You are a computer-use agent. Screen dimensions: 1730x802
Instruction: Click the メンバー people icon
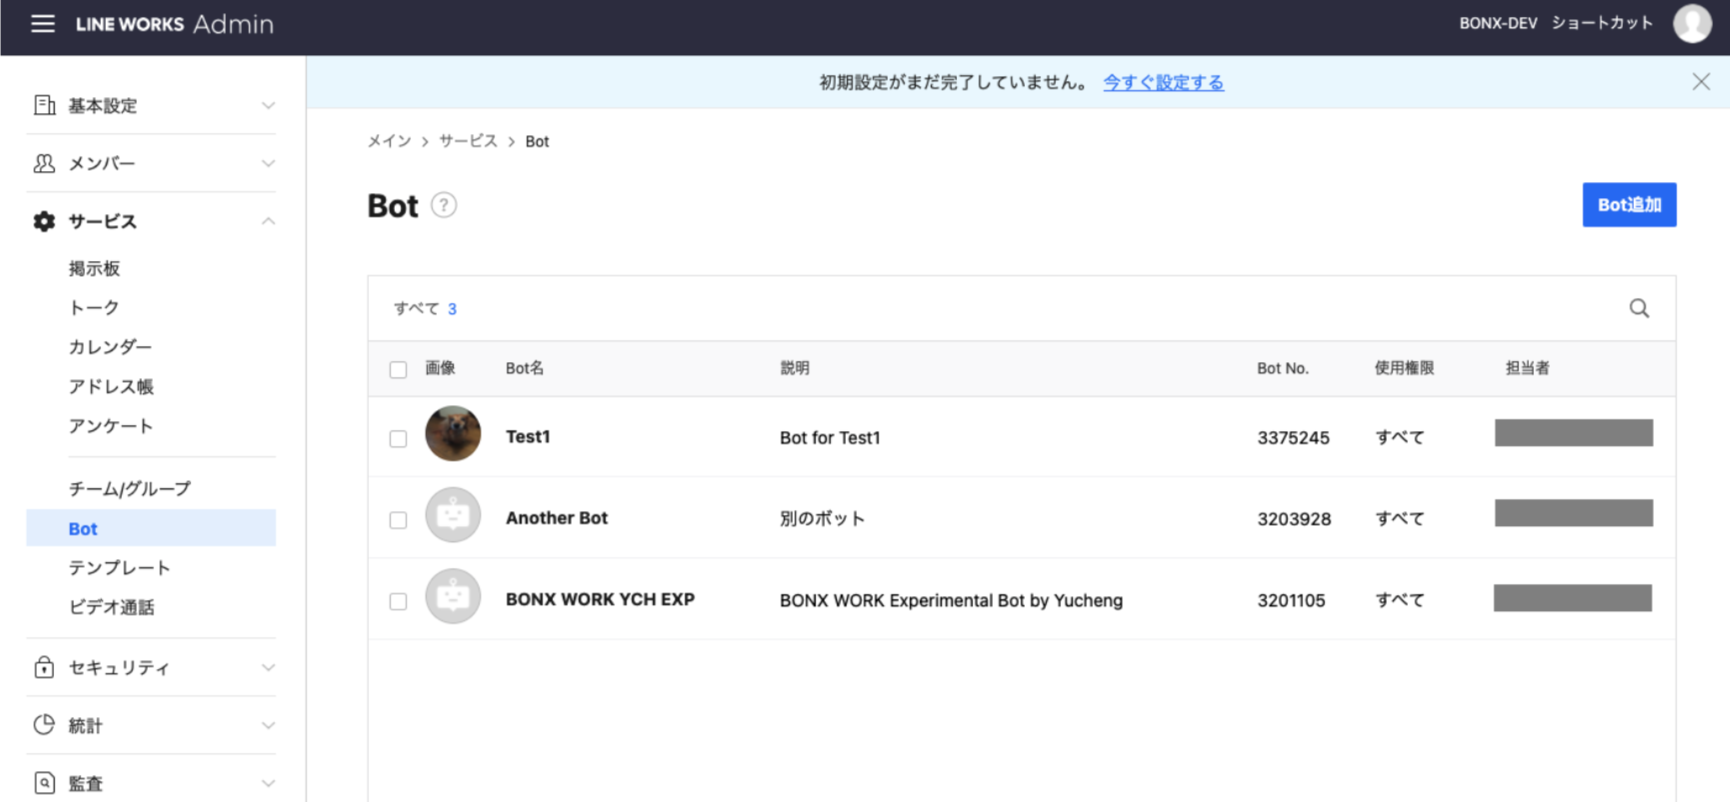[x=44, y=163]
